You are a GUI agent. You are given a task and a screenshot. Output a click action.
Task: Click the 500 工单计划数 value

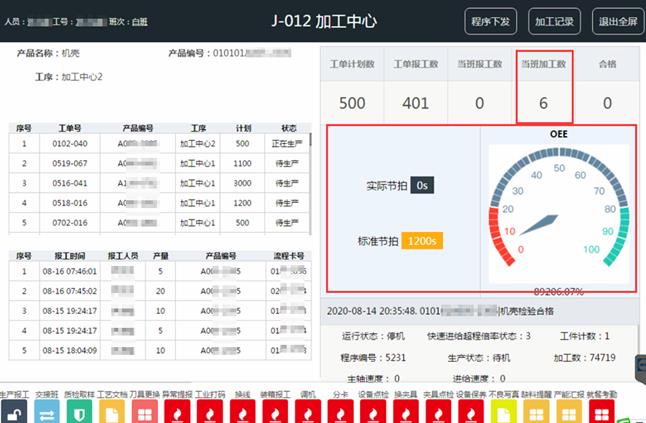coord(352,103)
